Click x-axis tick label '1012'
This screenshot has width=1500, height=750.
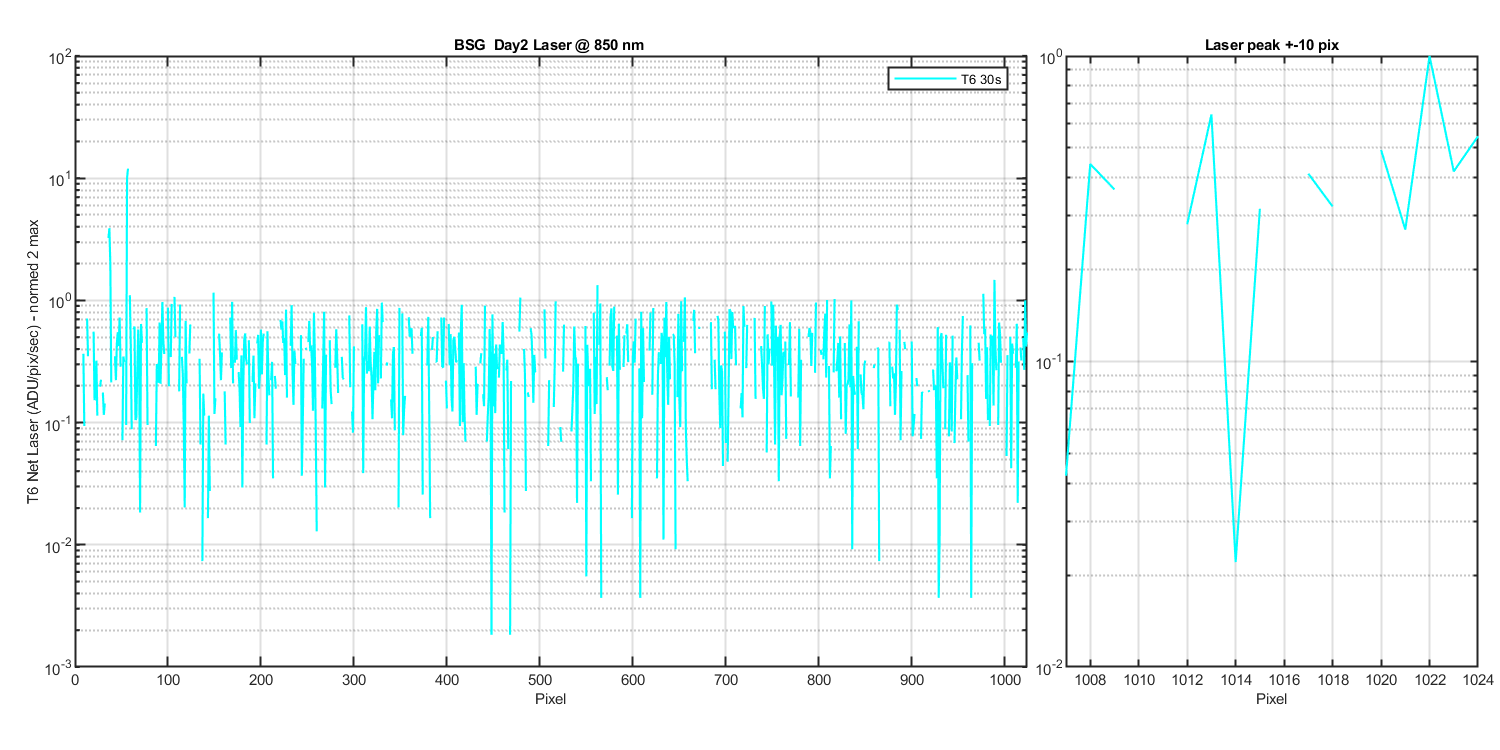1188,680
